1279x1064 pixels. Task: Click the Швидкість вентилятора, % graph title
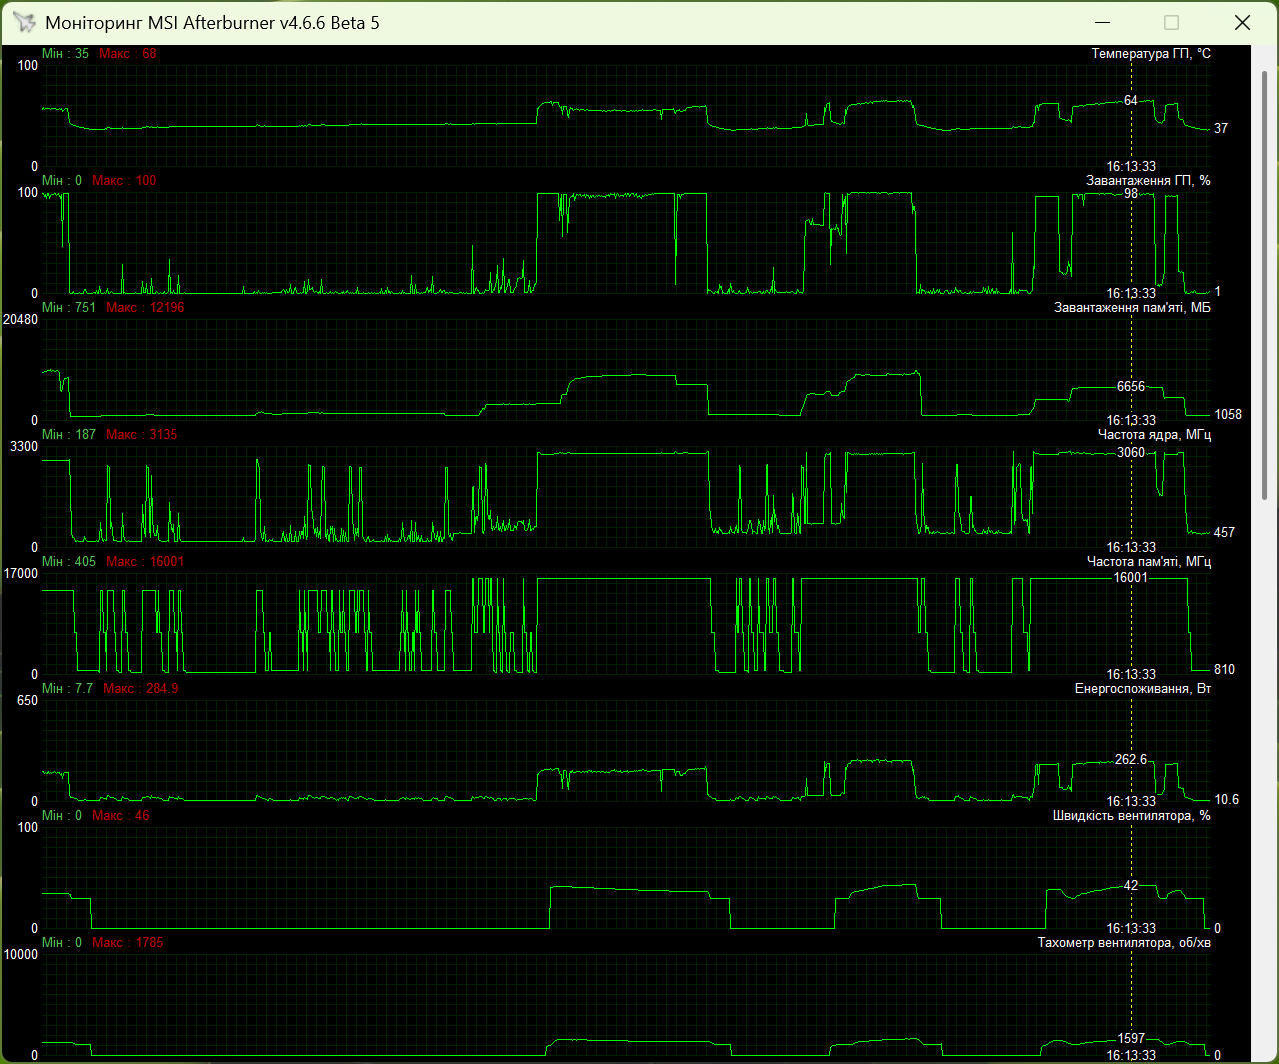[1132, 815]
